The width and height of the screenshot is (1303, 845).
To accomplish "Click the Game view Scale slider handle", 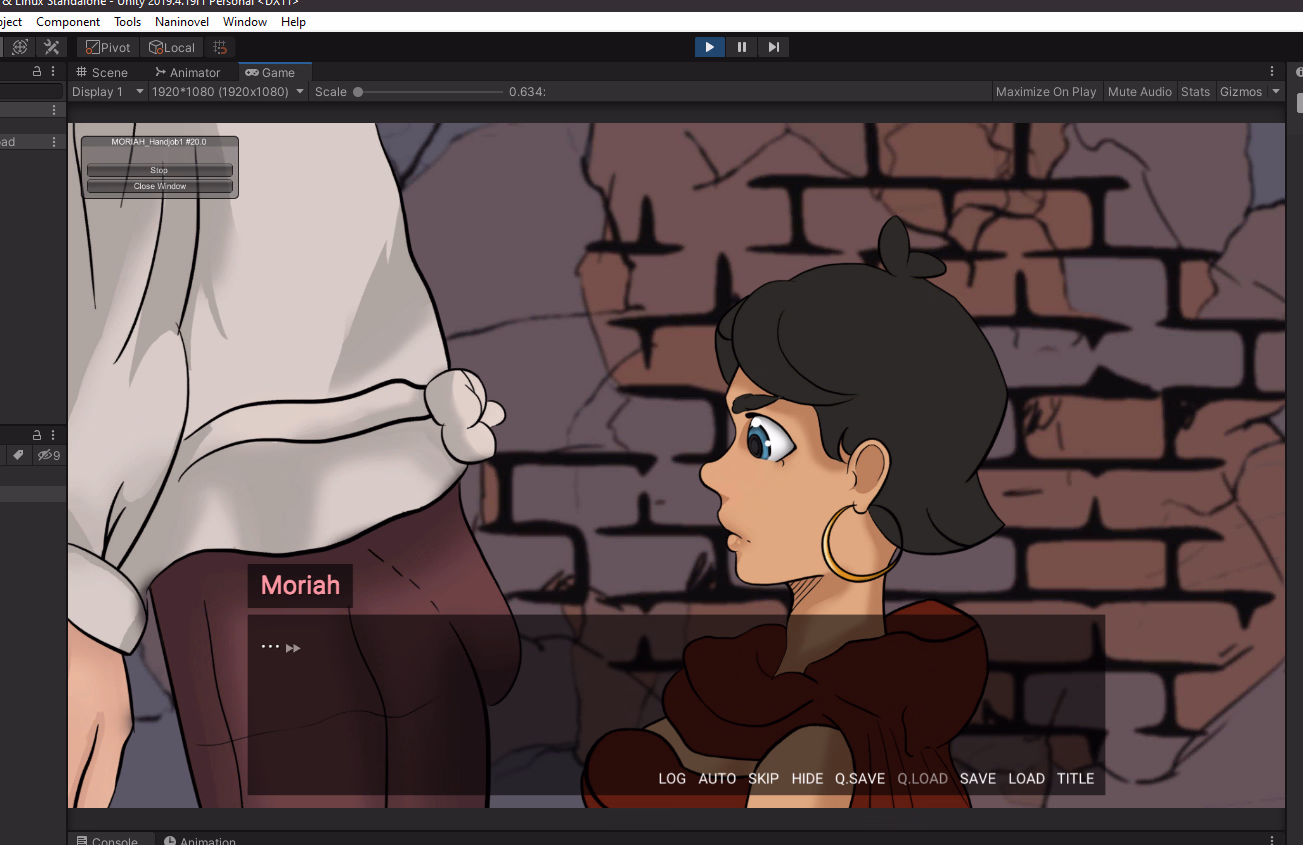I will pyautogui.click(x=358, y=92).
